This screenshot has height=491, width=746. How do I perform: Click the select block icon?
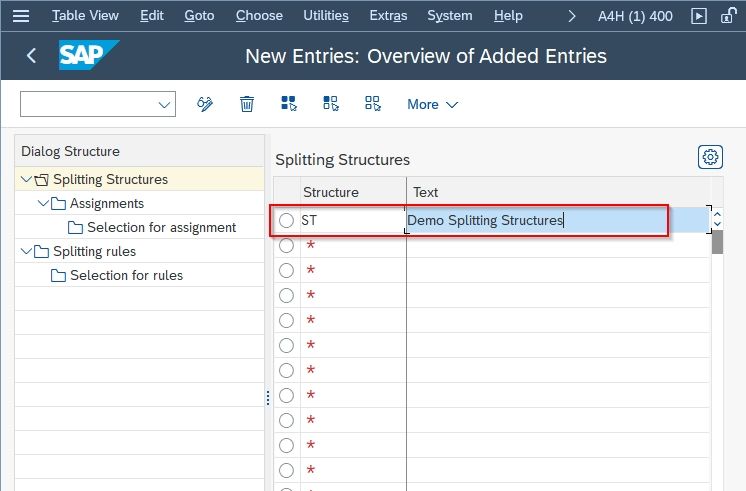[x=331, y=104]
